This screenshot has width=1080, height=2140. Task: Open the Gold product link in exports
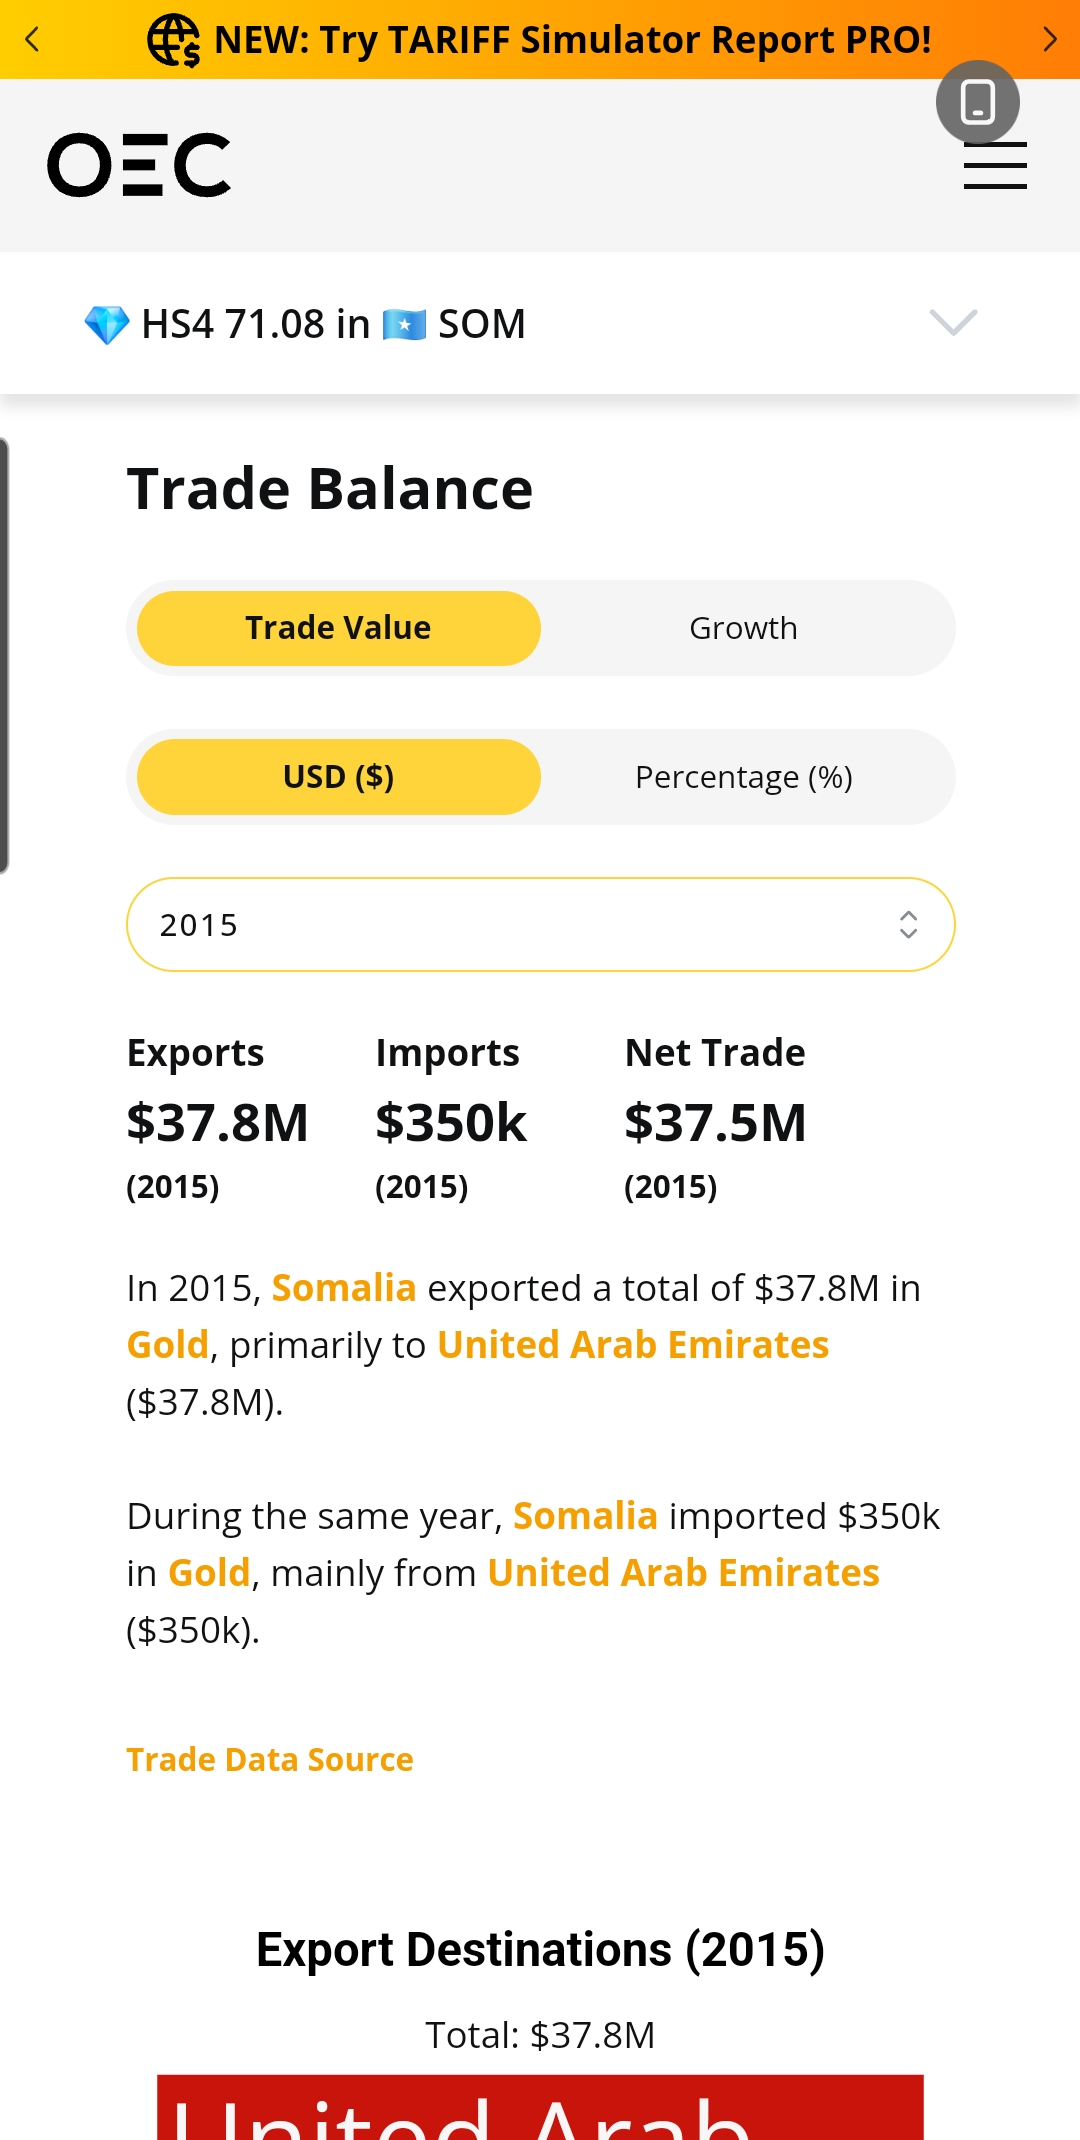click(168, 1345)
